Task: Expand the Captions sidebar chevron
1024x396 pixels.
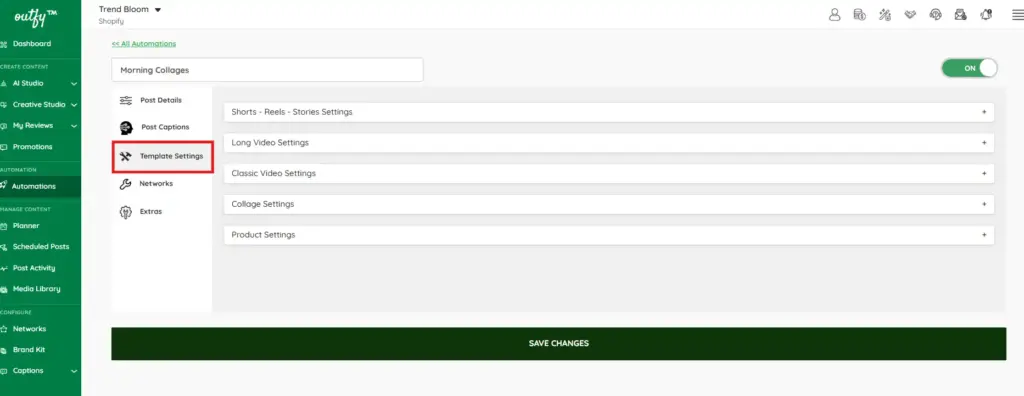Action: coord(74,371)
